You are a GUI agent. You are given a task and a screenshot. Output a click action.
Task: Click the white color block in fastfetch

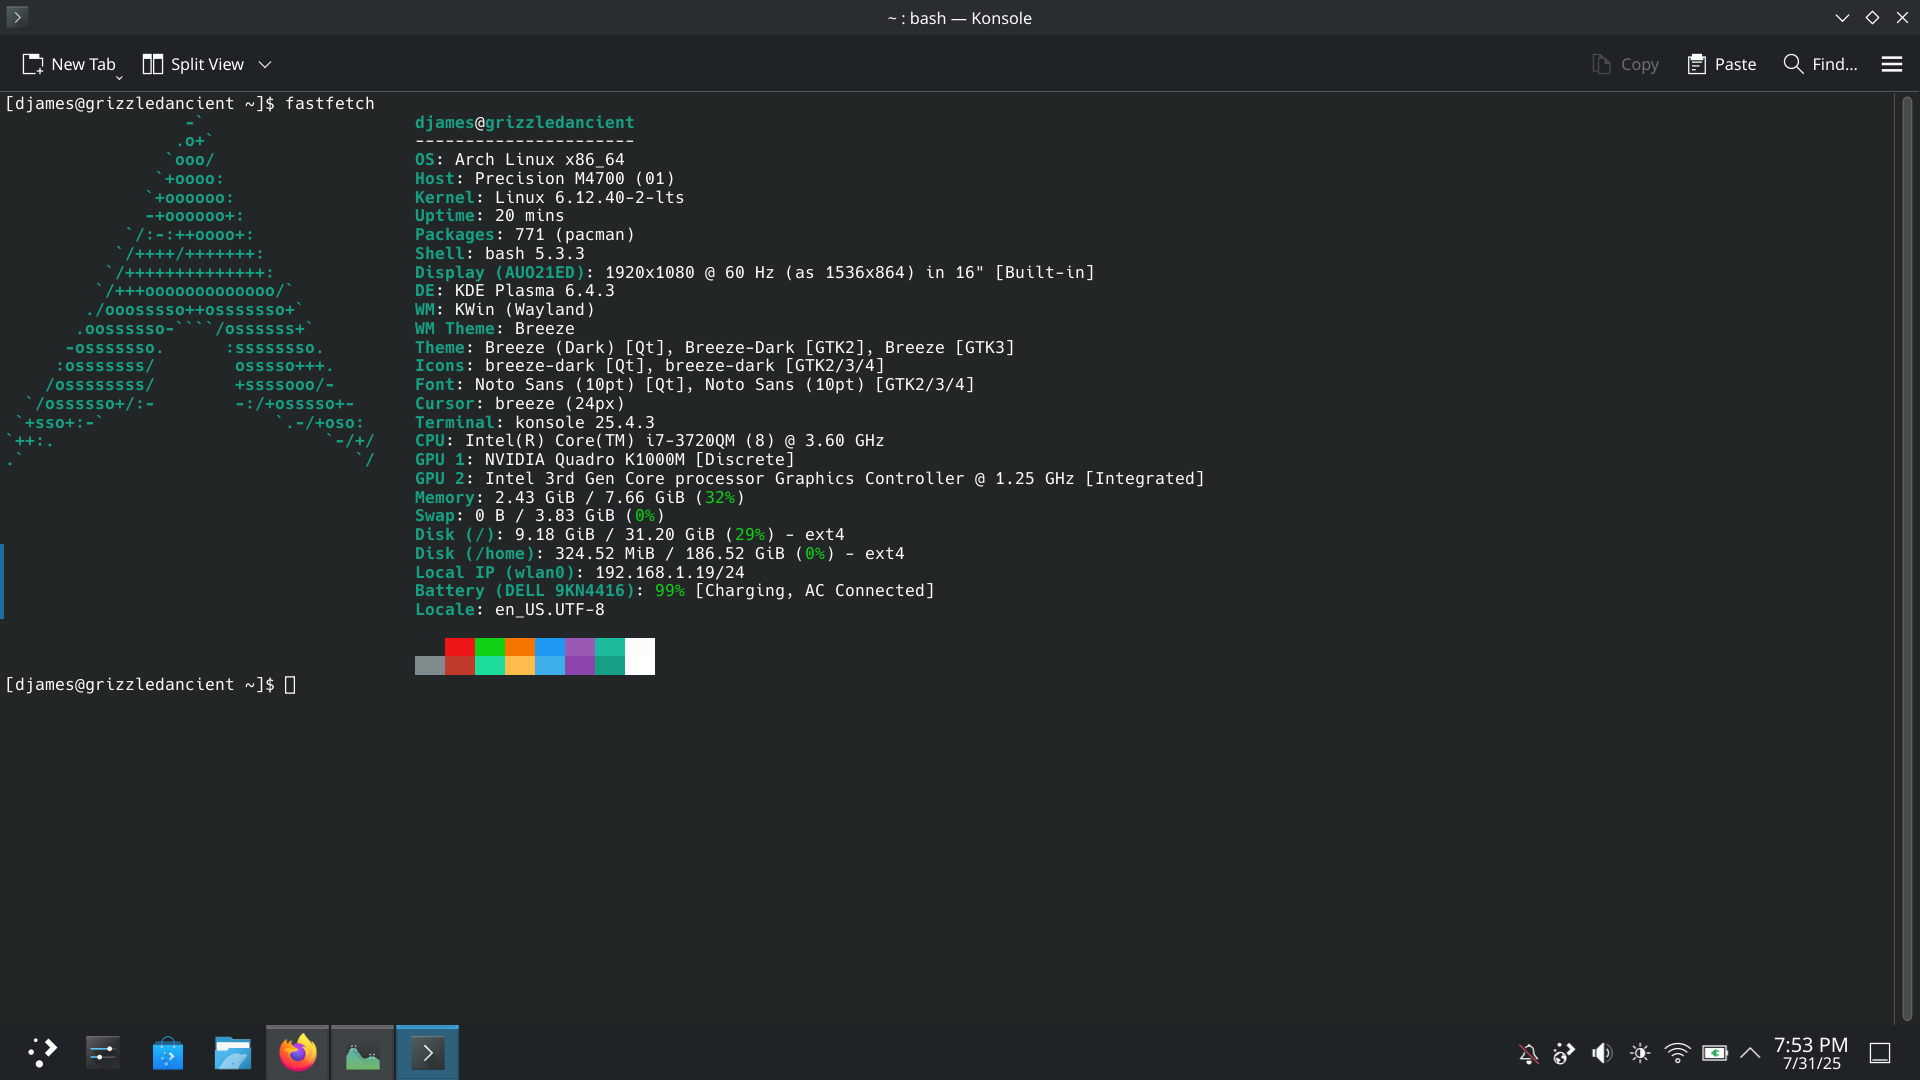click(x=640, y=656)
